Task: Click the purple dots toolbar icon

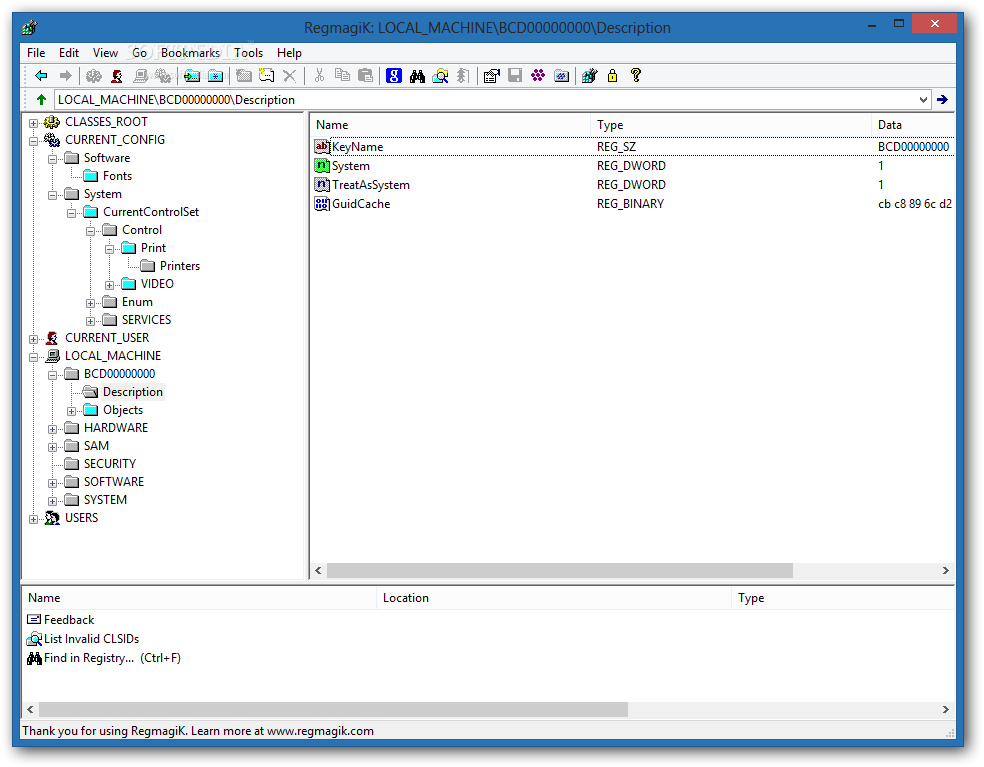Action: pyautogui.click(x=538, y=76)
